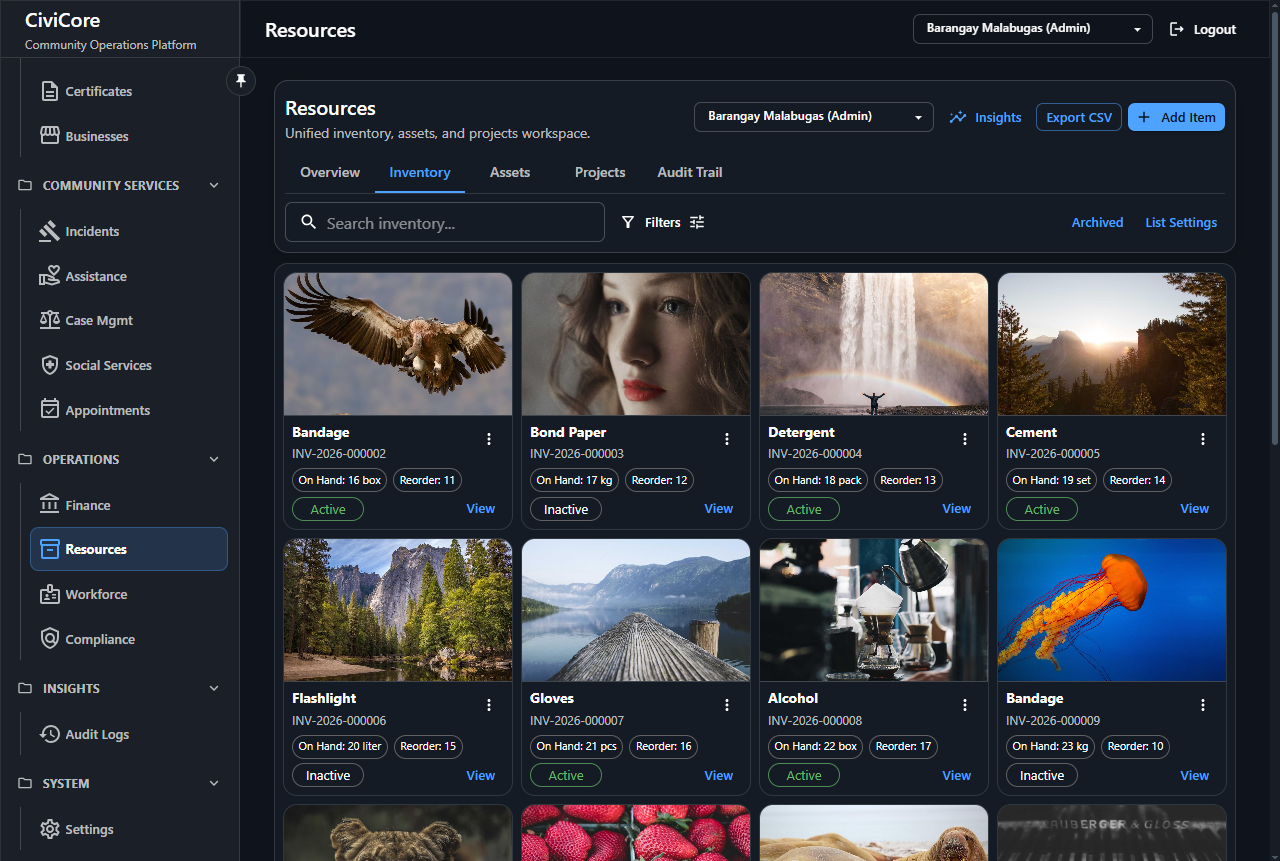1280x861 pixels.
Task: Select the Inventory tab
Action: point(420,172)
